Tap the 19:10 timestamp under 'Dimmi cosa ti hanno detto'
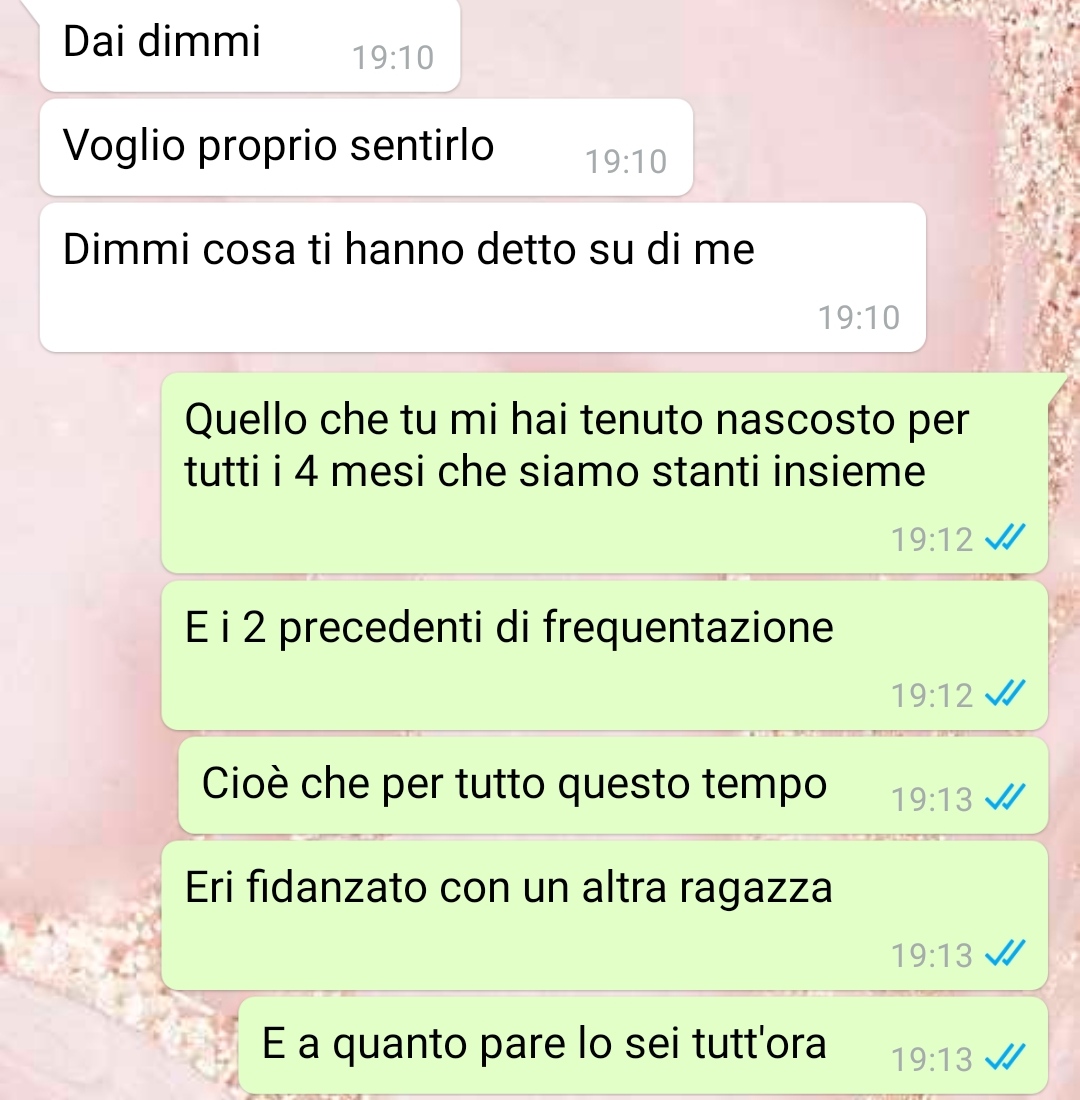Viewport: 1080px width, 1100px height. tap(859, 317)
